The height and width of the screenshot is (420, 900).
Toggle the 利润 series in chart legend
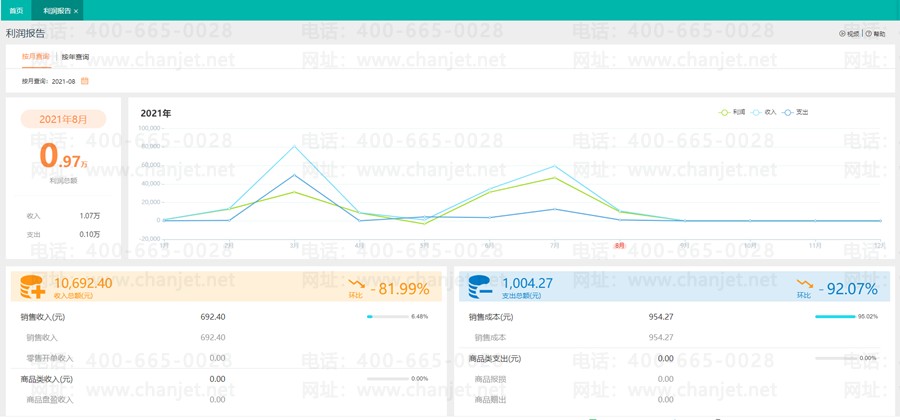(x=732, y=112)
